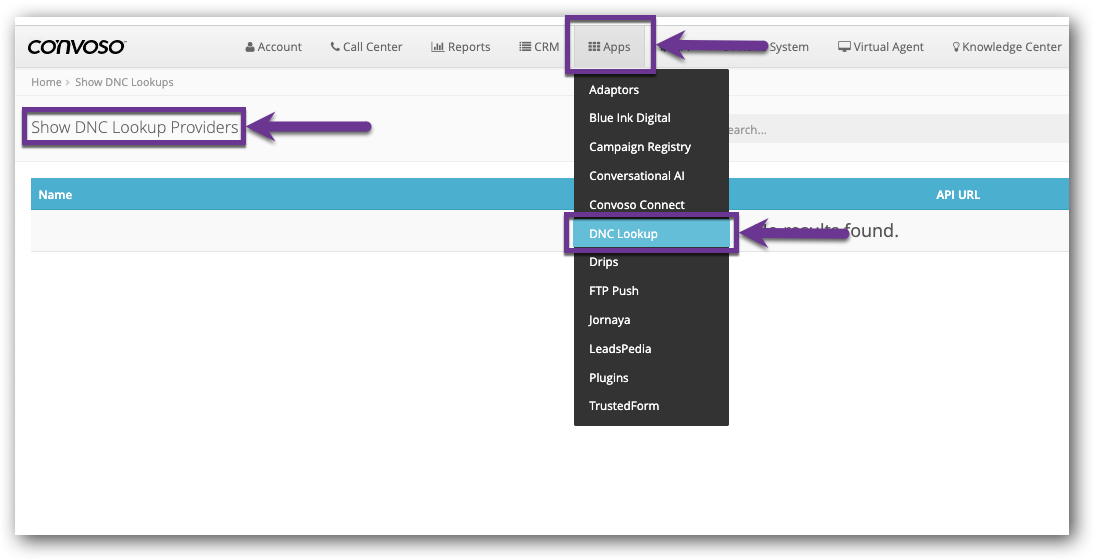The image size is (1094, 560).
Task: Open Drips from Apps dropdown
Action: tap(651, 262)
